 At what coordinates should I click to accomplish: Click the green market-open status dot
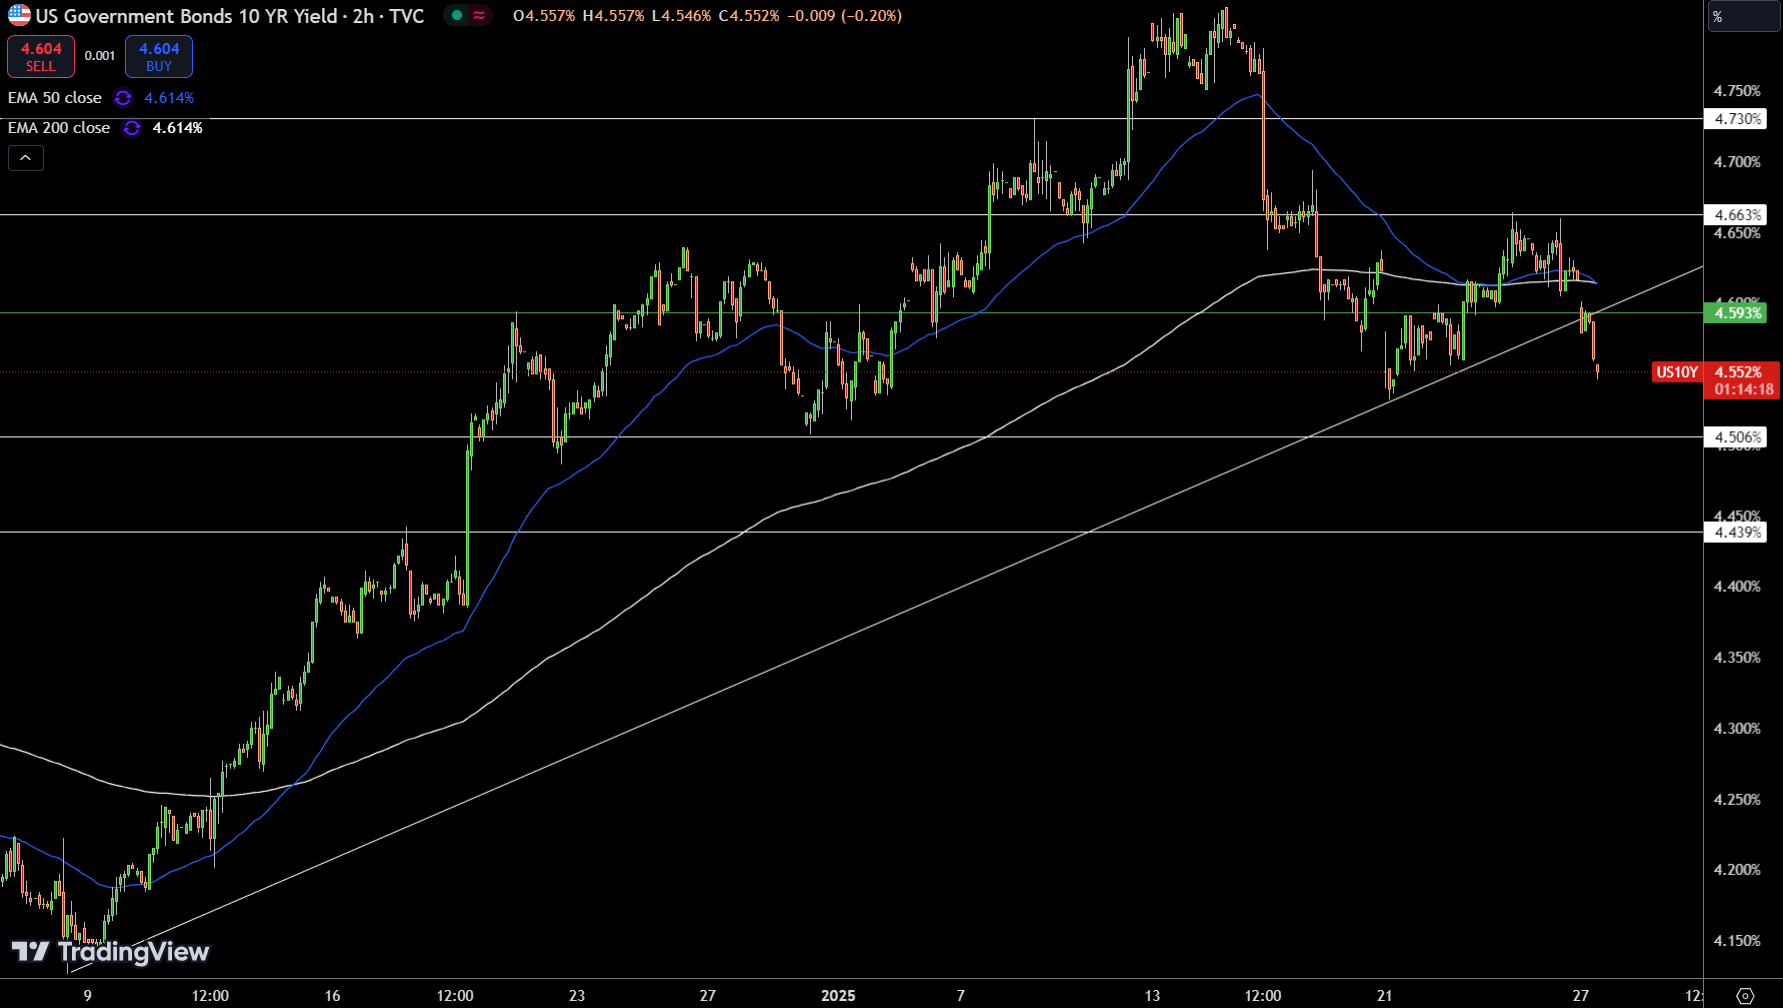[x=457, y=15]
